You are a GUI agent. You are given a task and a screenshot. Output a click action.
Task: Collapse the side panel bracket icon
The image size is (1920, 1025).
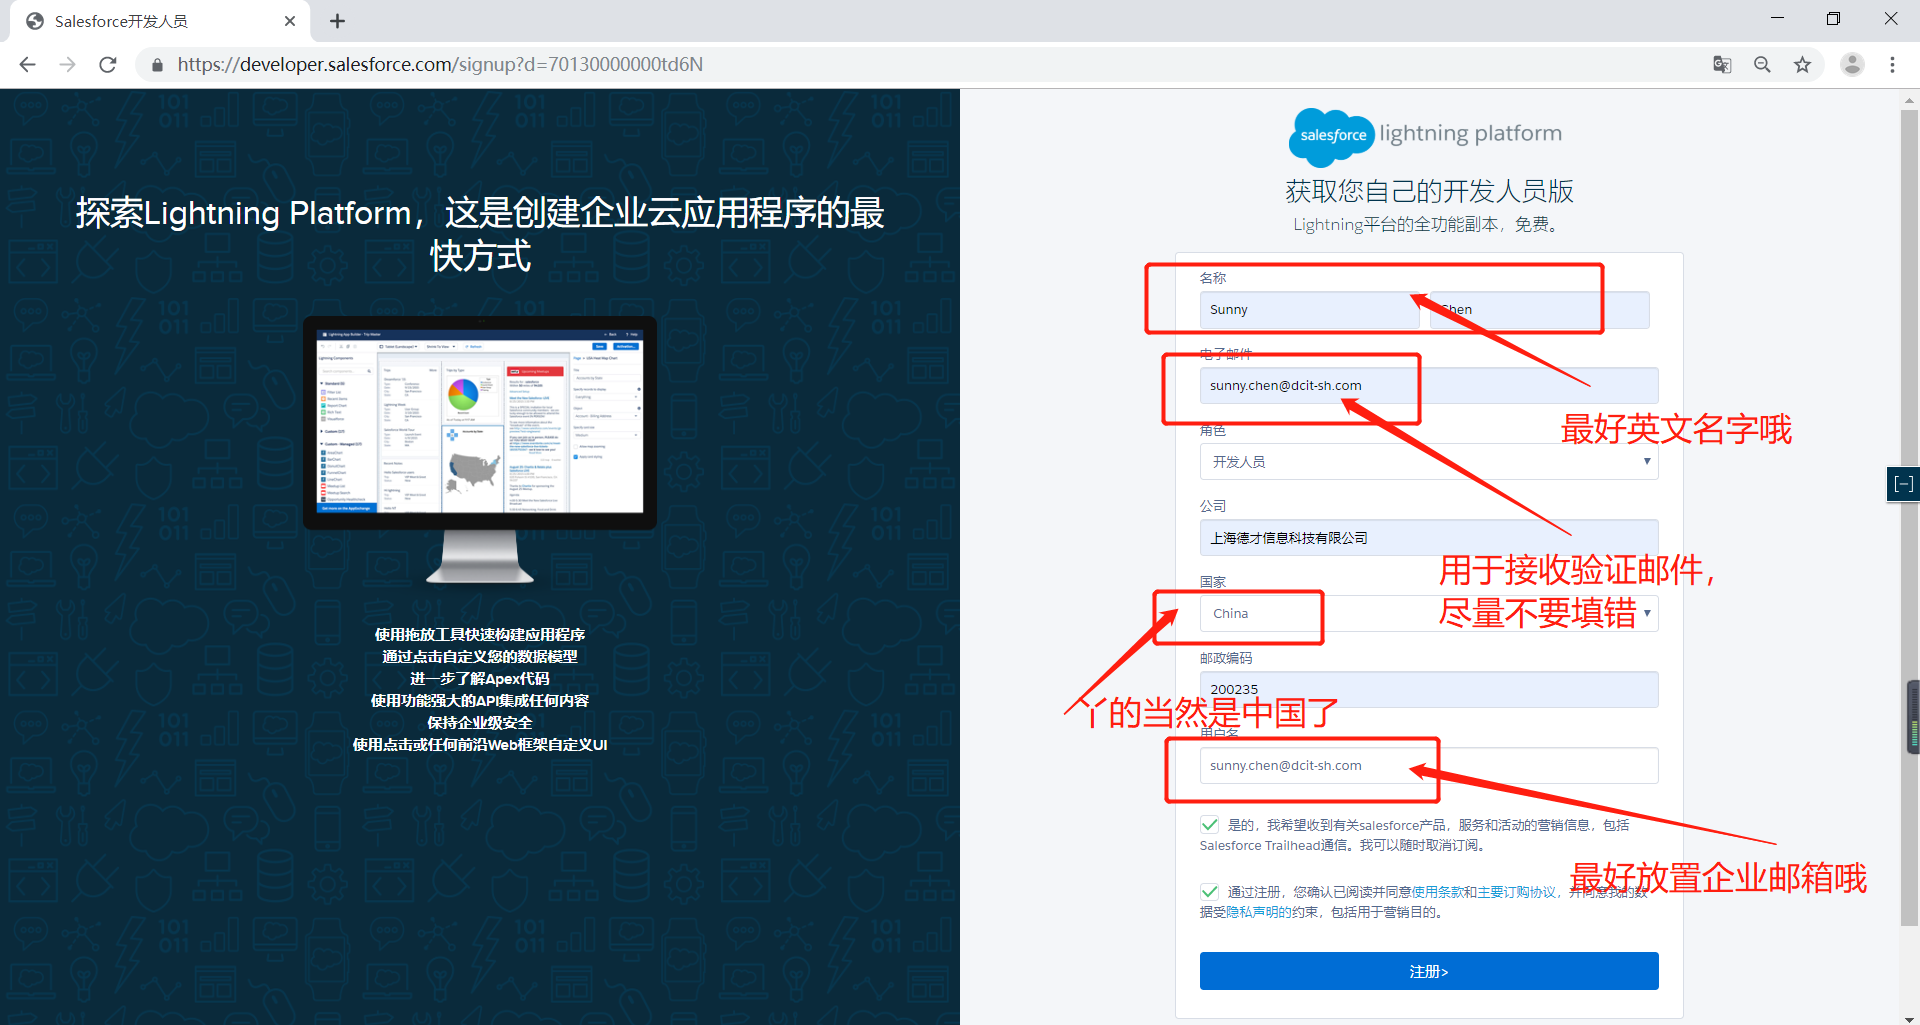1903,484
